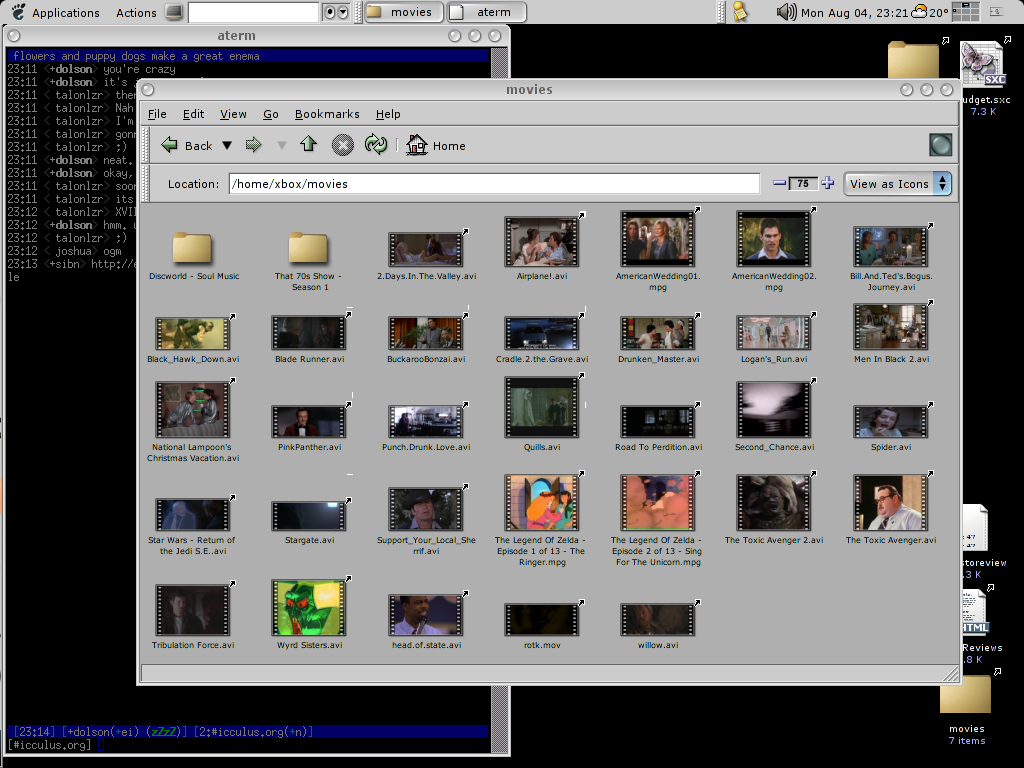Open the Back history dropdown arrow
Screen dimensions: 1024x768
227,146
